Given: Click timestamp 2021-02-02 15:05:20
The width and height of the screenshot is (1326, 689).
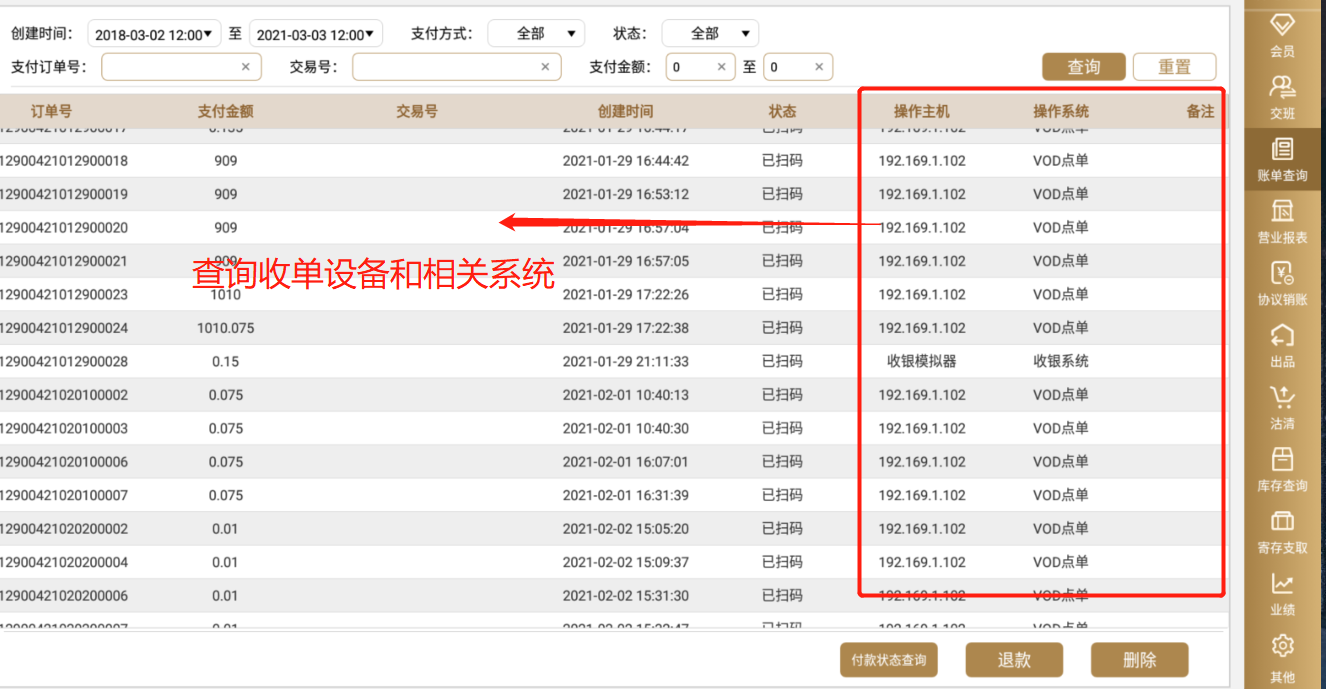Looking at the screenshot, I should click(x=626, y=529).
